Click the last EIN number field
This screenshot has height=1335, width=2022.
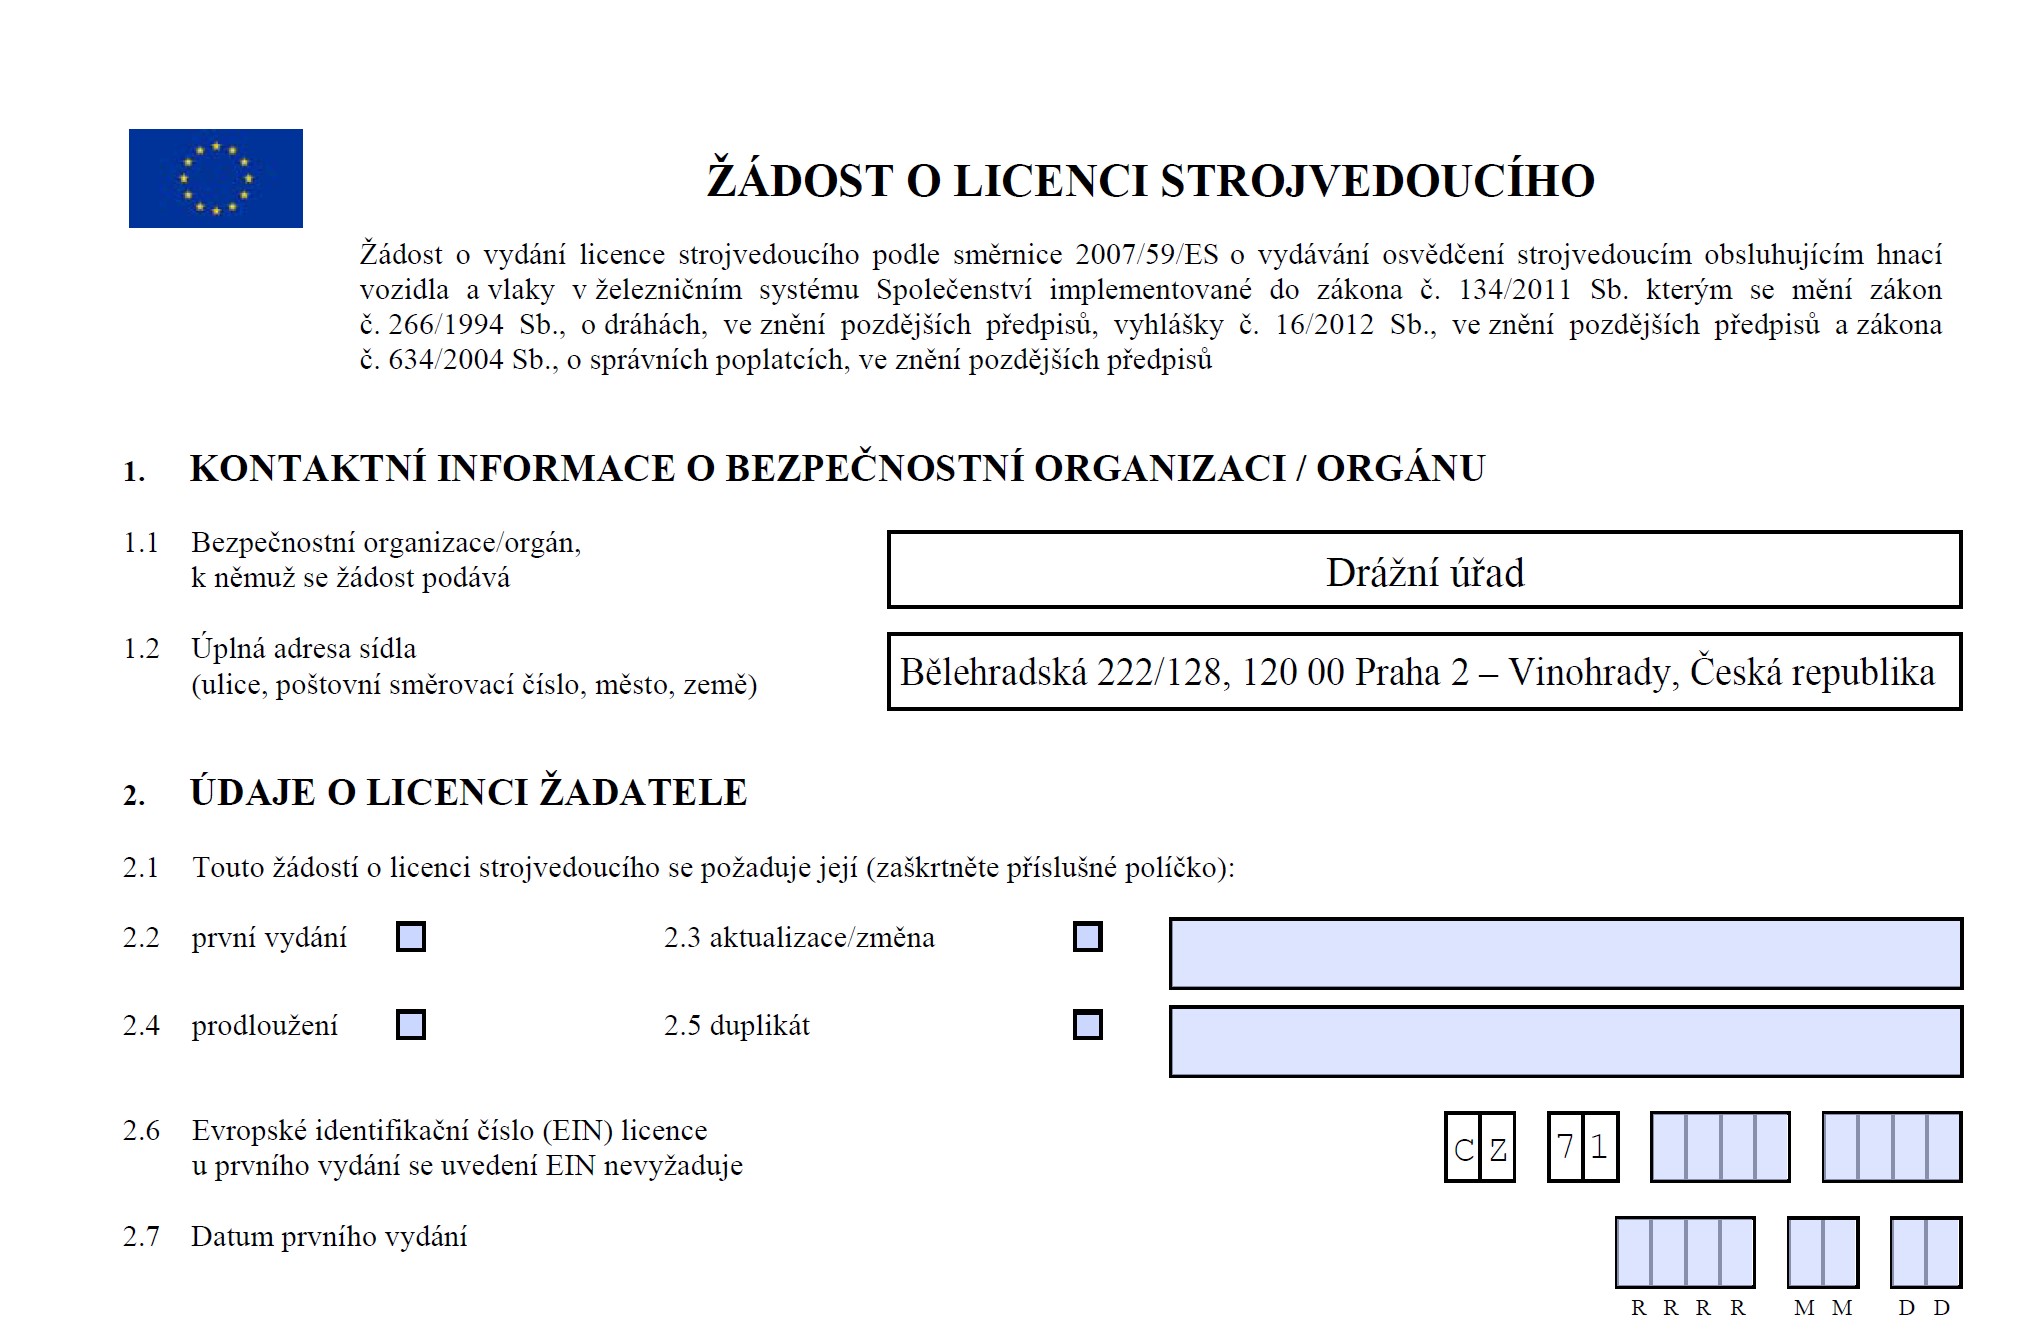pos(1891,1147)
